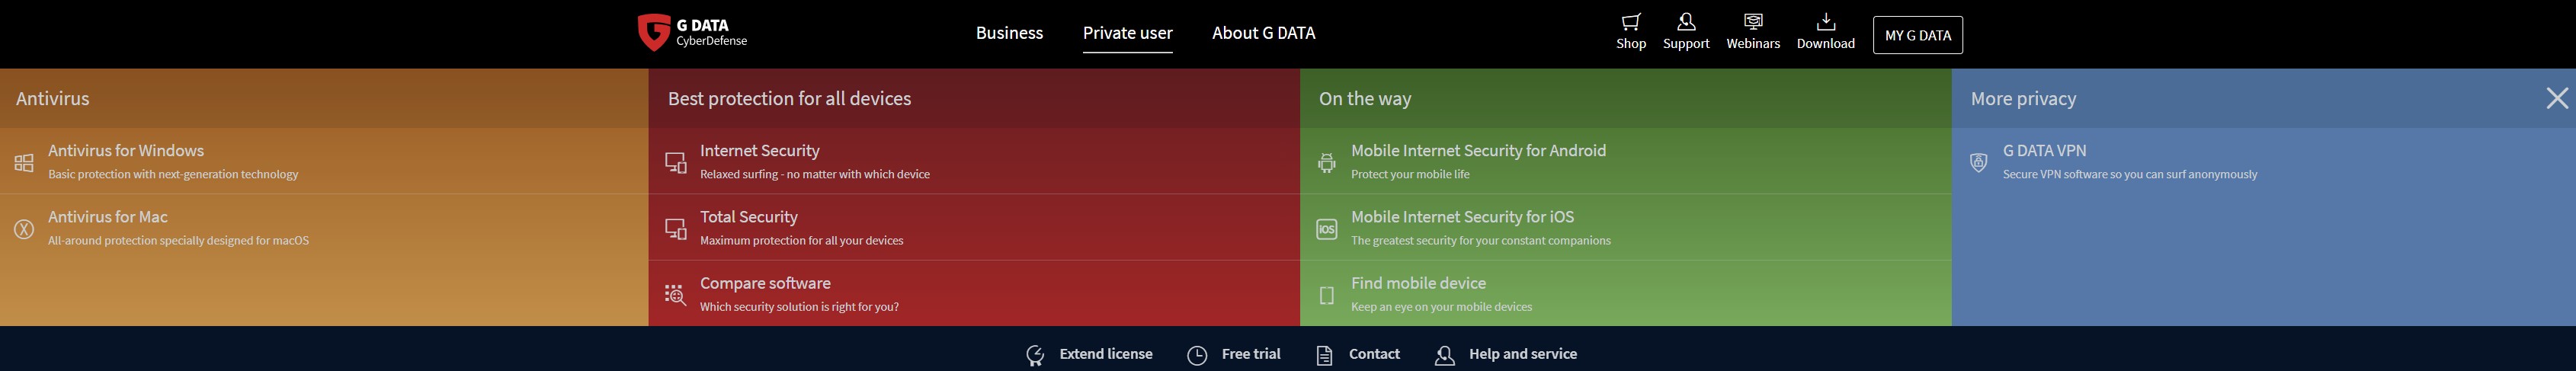
Task: Open the Download icon
Action: point(1826,22)
